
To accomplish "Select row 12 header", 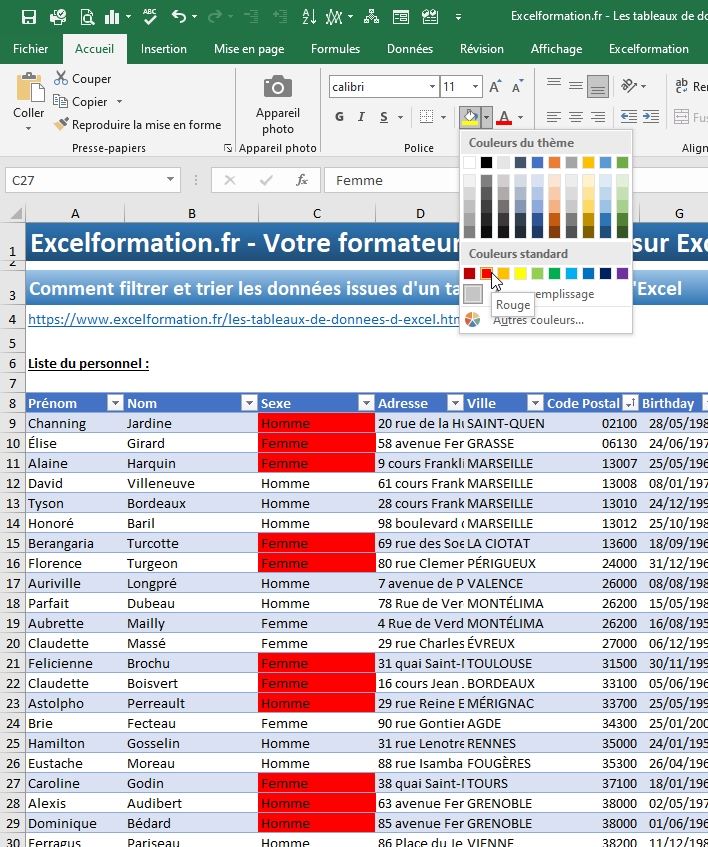I will 12,483.
